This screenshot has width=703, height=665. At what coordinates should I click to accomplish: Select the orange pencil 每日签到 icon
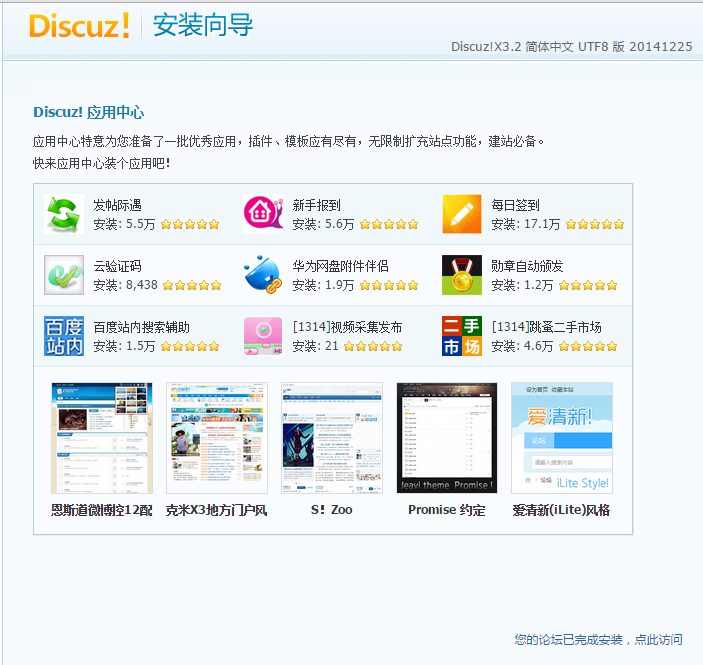pos(462,214)
